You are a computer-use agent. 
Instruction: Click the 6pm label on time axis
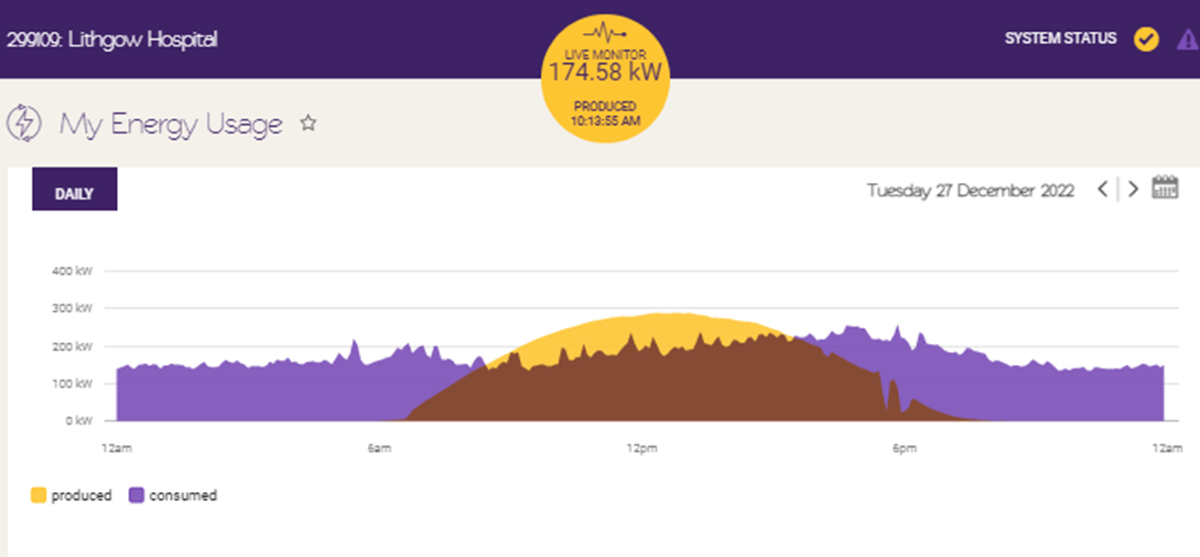click(903, 449)
